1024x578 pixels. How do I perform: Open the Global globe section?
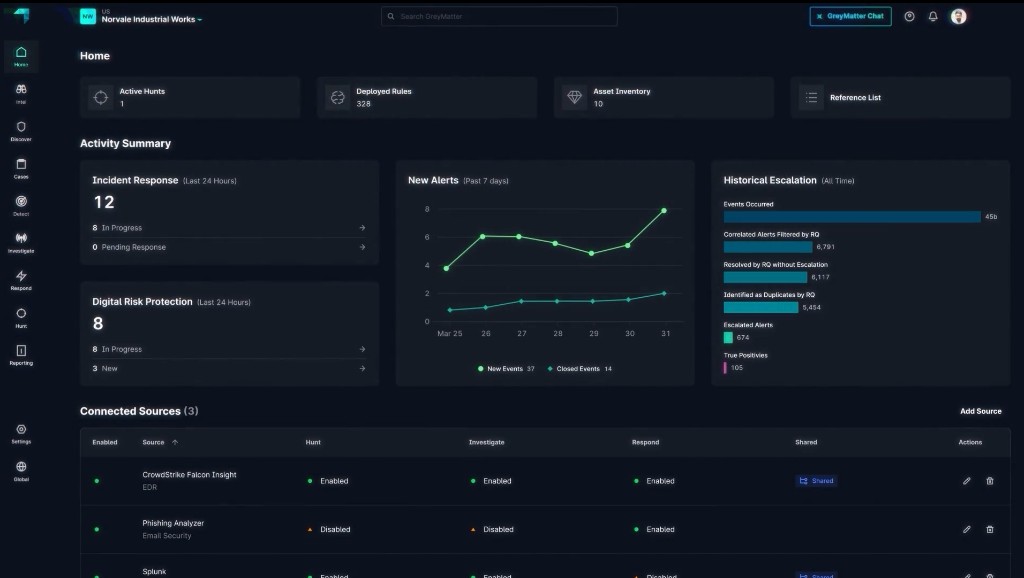pos(21,470)
